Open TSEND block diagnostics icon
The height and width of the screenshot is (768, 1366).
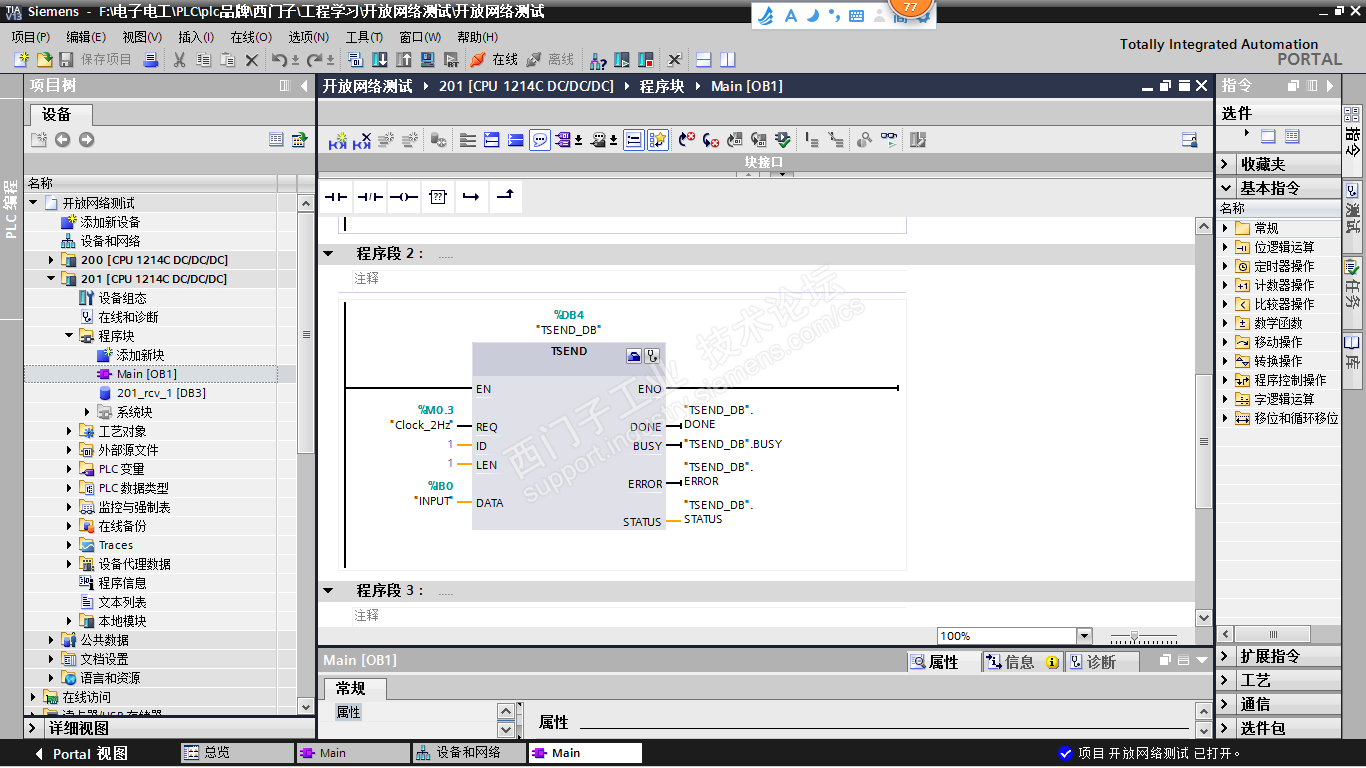tap(652, 355)
